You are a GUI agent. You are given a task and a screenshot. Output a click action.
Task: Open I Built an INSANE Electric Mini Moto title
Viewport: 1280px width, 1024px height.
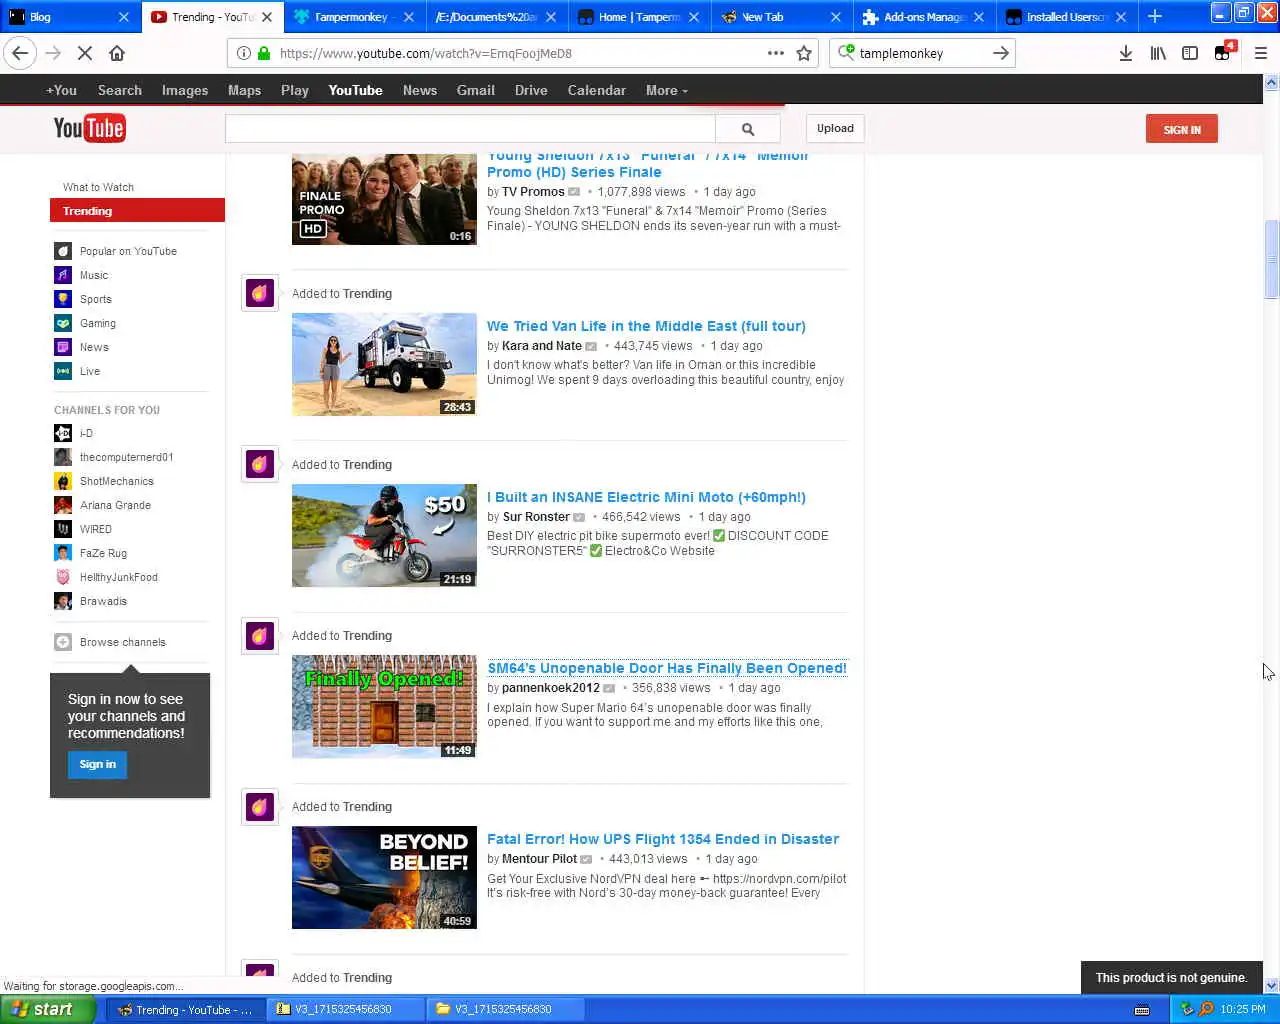click(646, 497)
